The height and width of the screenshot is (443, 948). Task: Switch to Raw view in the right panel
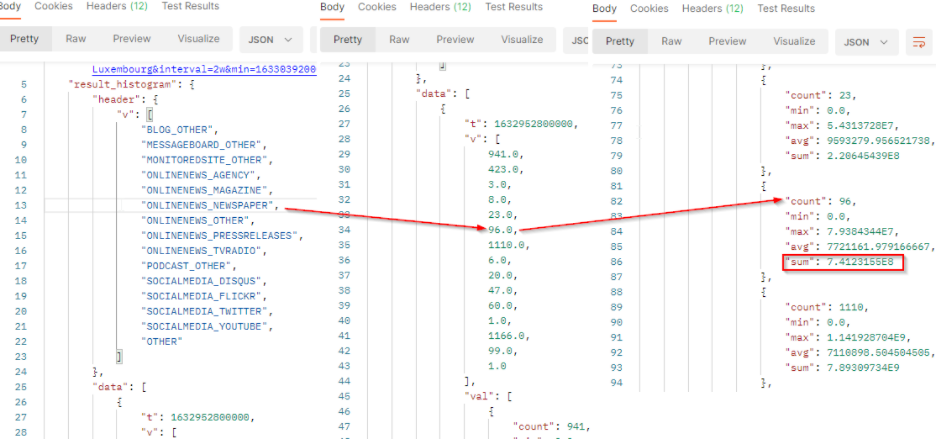click(671, 42)
